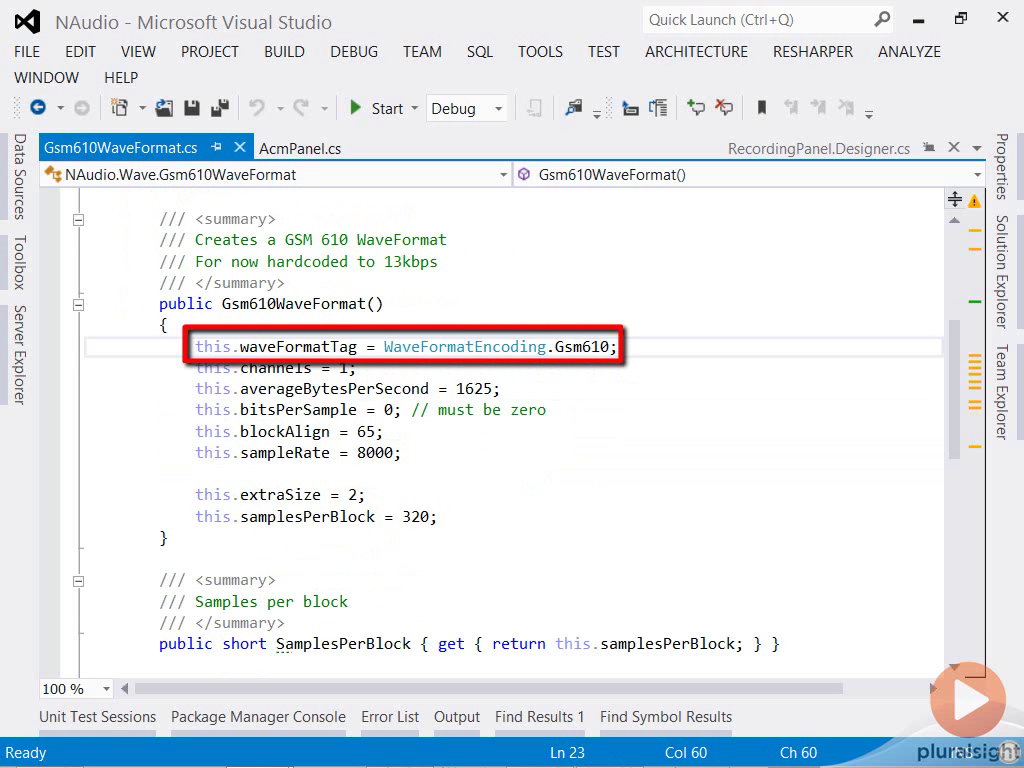Open the DEBUG menu
The width and height of the screenshot is (1024, 768).
[354, 52]
